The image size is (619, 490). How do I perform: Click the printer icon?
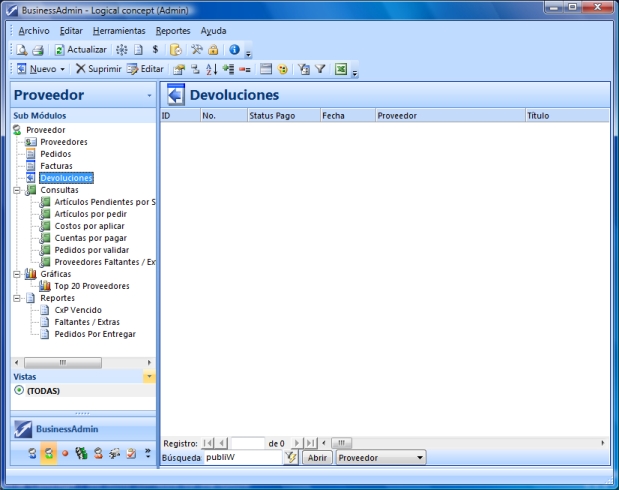click(x=37, y=49)
